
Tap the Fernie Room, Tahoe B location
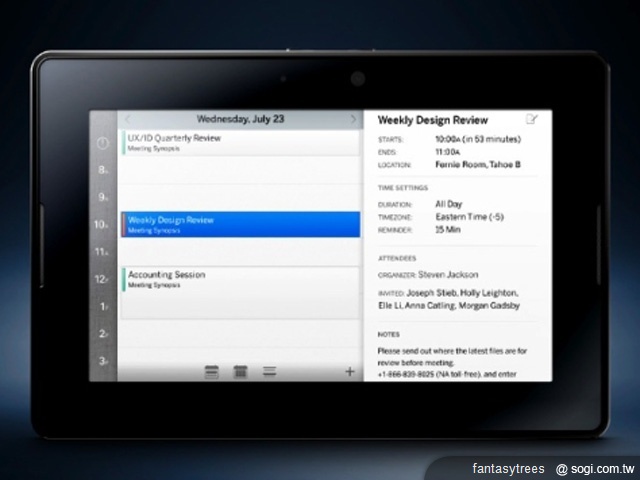click(478, 163)
